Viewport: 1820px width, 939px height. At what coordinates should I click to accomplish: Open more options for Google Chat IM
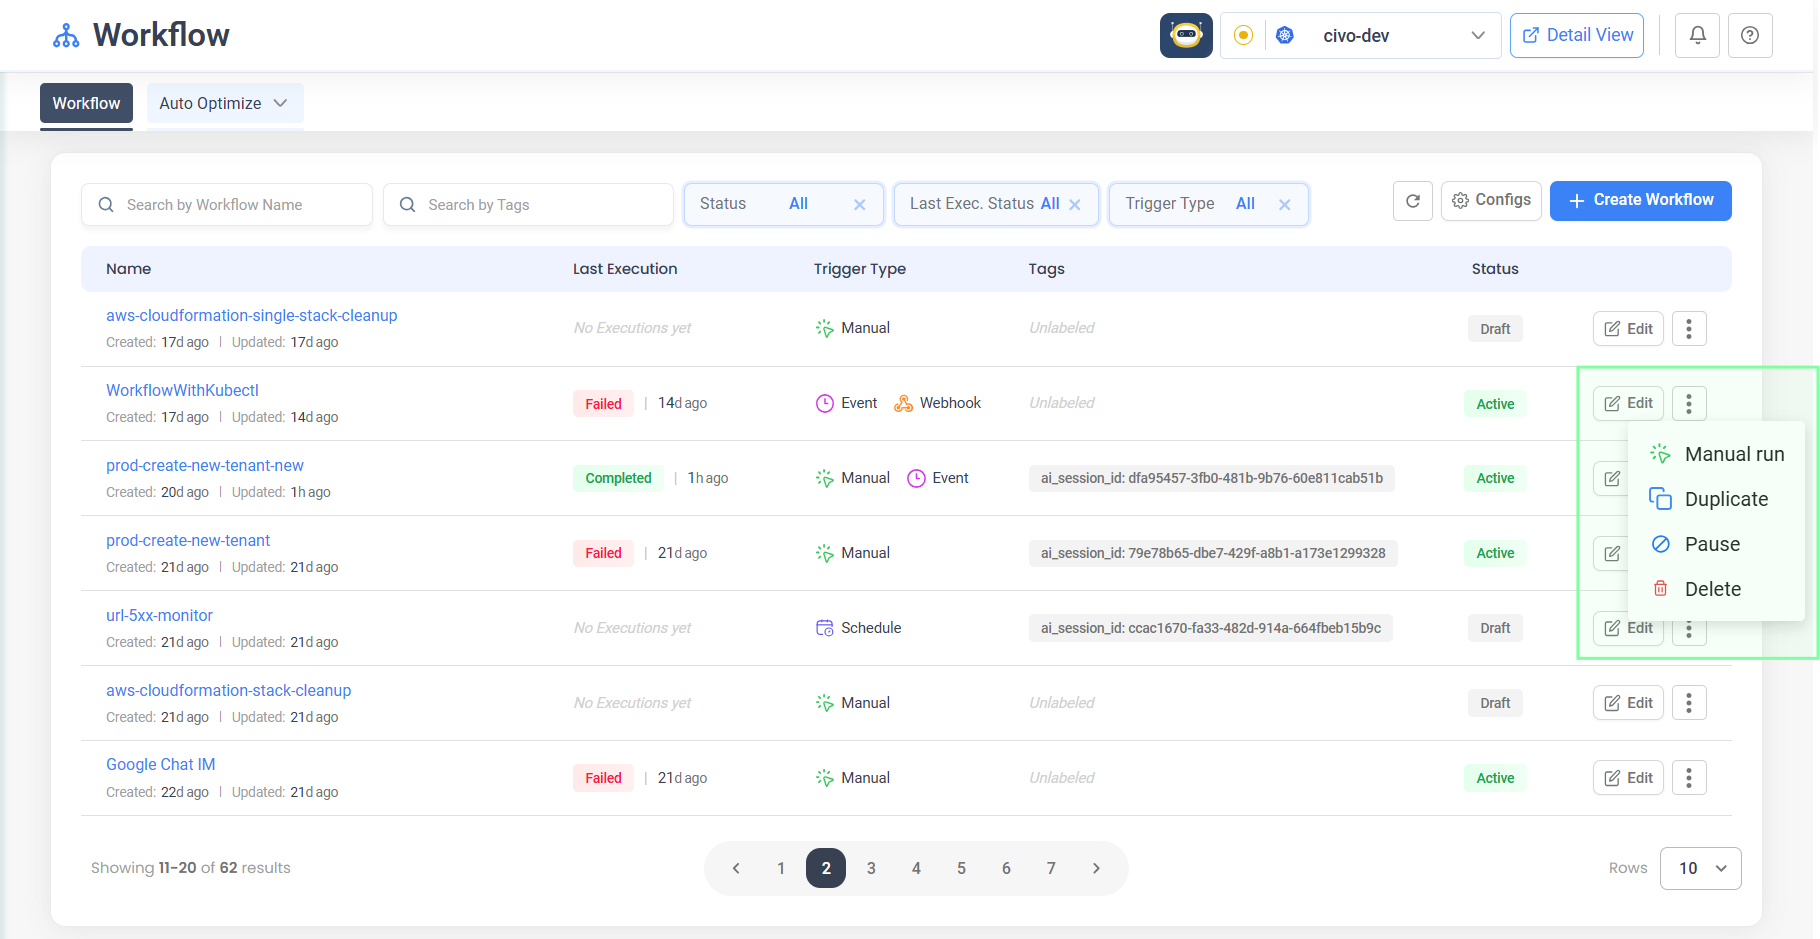(x=1688, y=778)
